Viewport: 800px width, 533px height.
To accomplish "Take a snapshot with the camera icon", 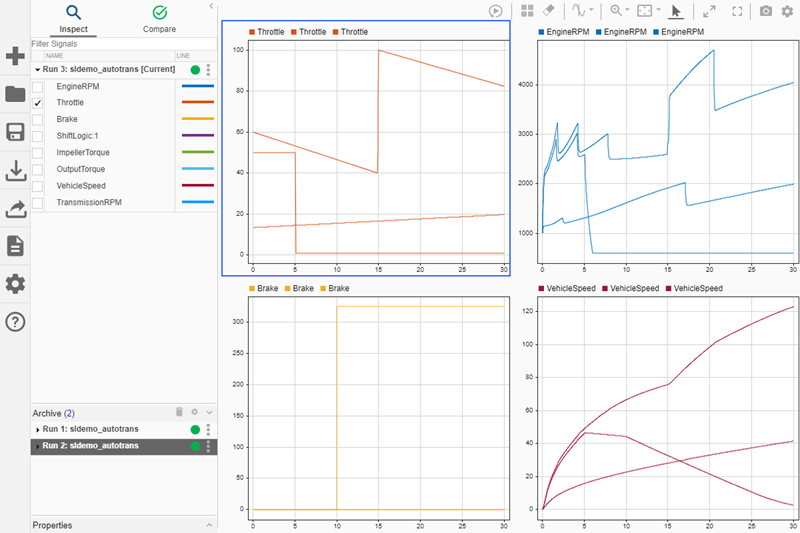I will [x=766, y=11].
